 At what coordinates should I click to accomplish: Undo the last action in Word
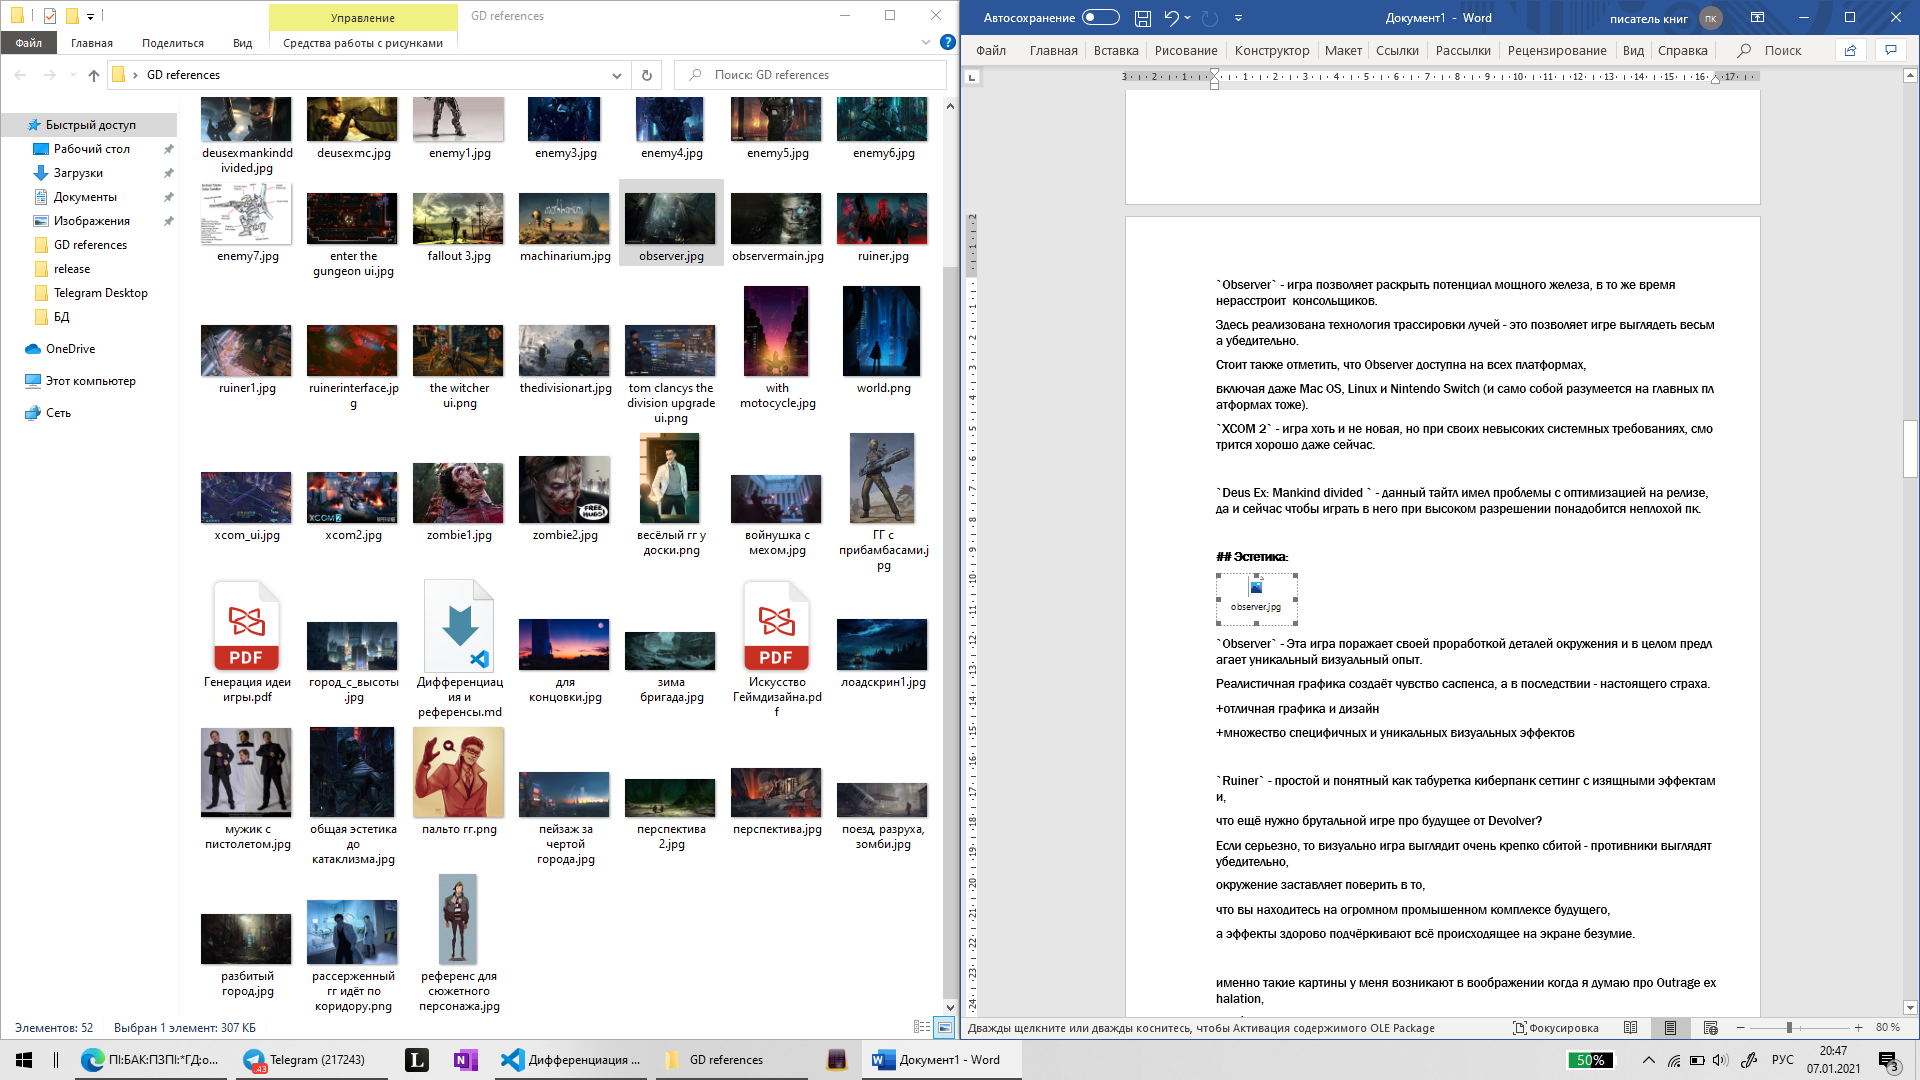pyautogui.click(x=1171, y=18)
